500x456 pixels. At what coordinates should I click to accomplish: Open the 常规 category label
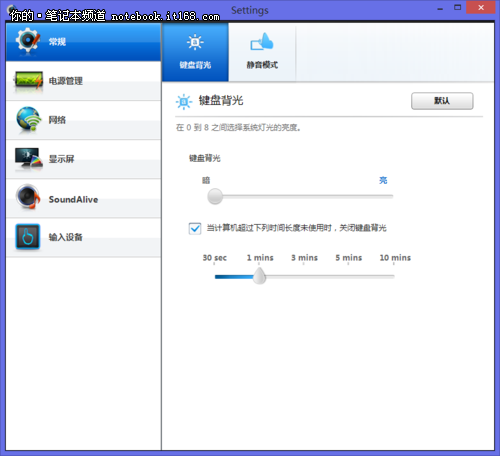[x=57, y=42]
